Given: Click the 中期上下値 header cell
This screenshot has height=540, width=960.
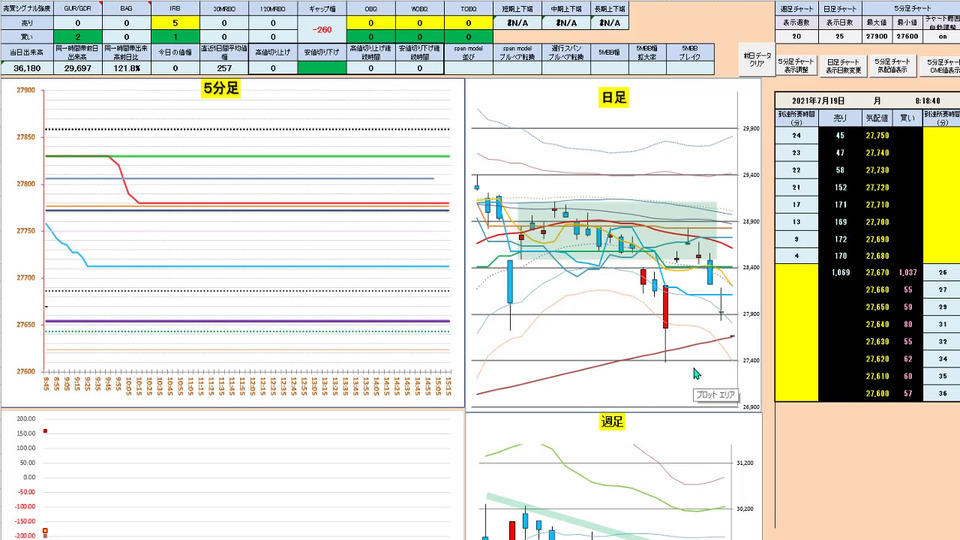Looking at the screenshot, I should pos(566,9).
